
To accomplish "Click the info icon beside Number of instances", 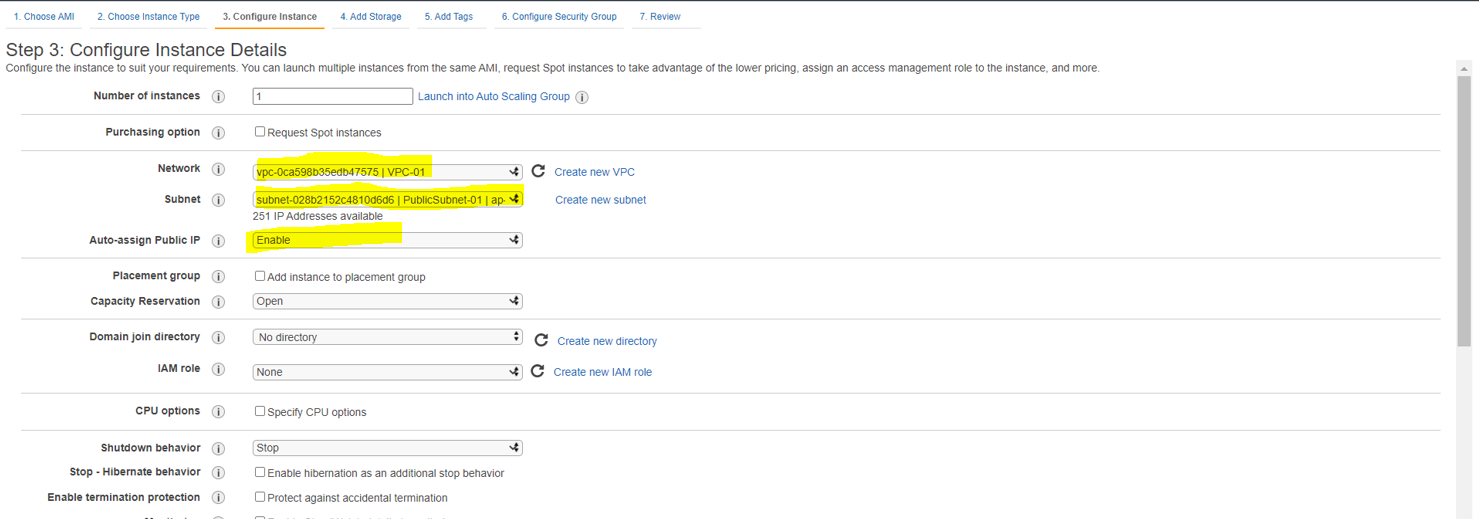I will click(x=218, y=97).
